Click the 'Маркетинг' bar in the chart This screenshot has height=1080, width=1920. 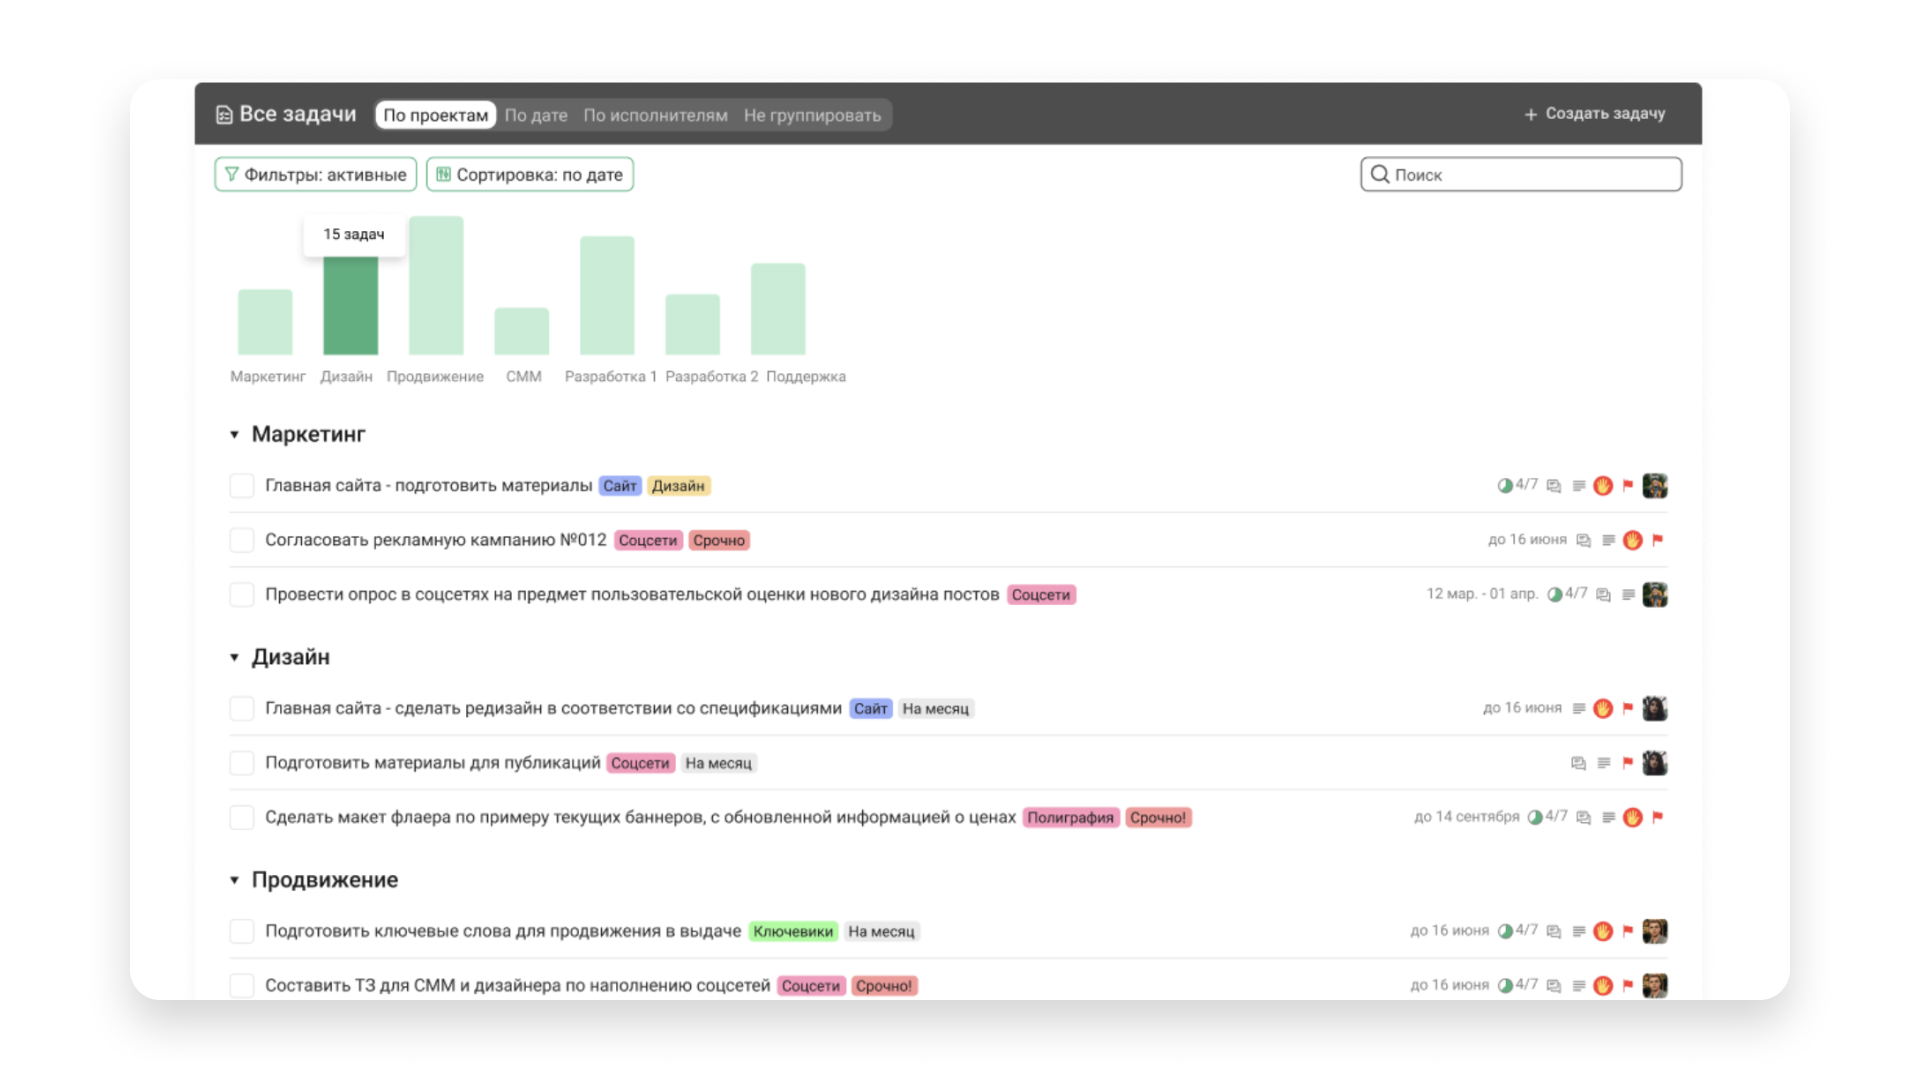pyautogui.click(x=265, y=322)
